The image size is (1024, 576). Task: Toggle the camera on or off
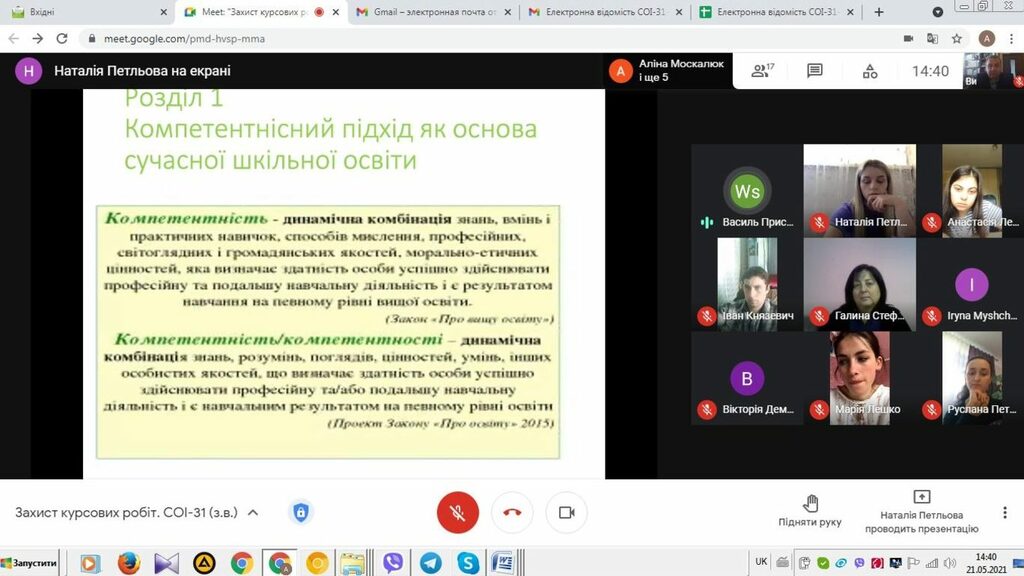click(566, 512)
